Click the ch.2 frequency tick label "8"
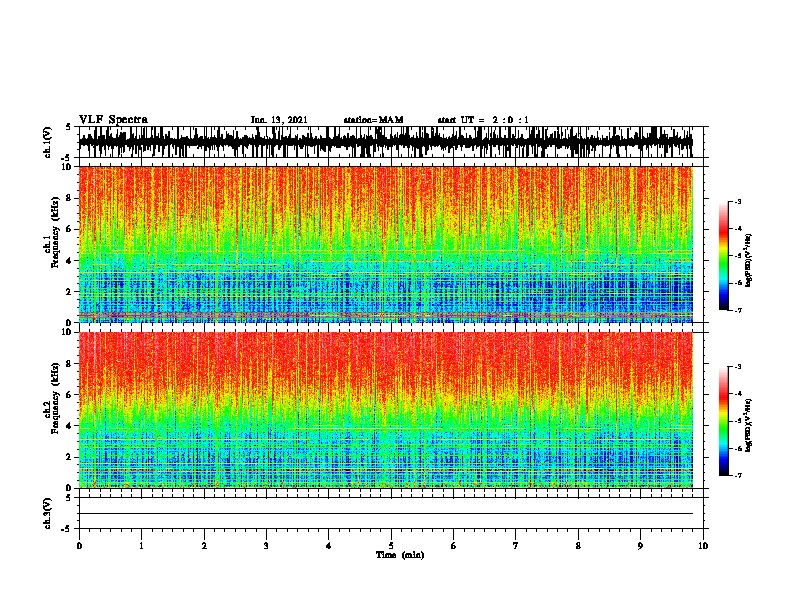 [x=69, y=364]
